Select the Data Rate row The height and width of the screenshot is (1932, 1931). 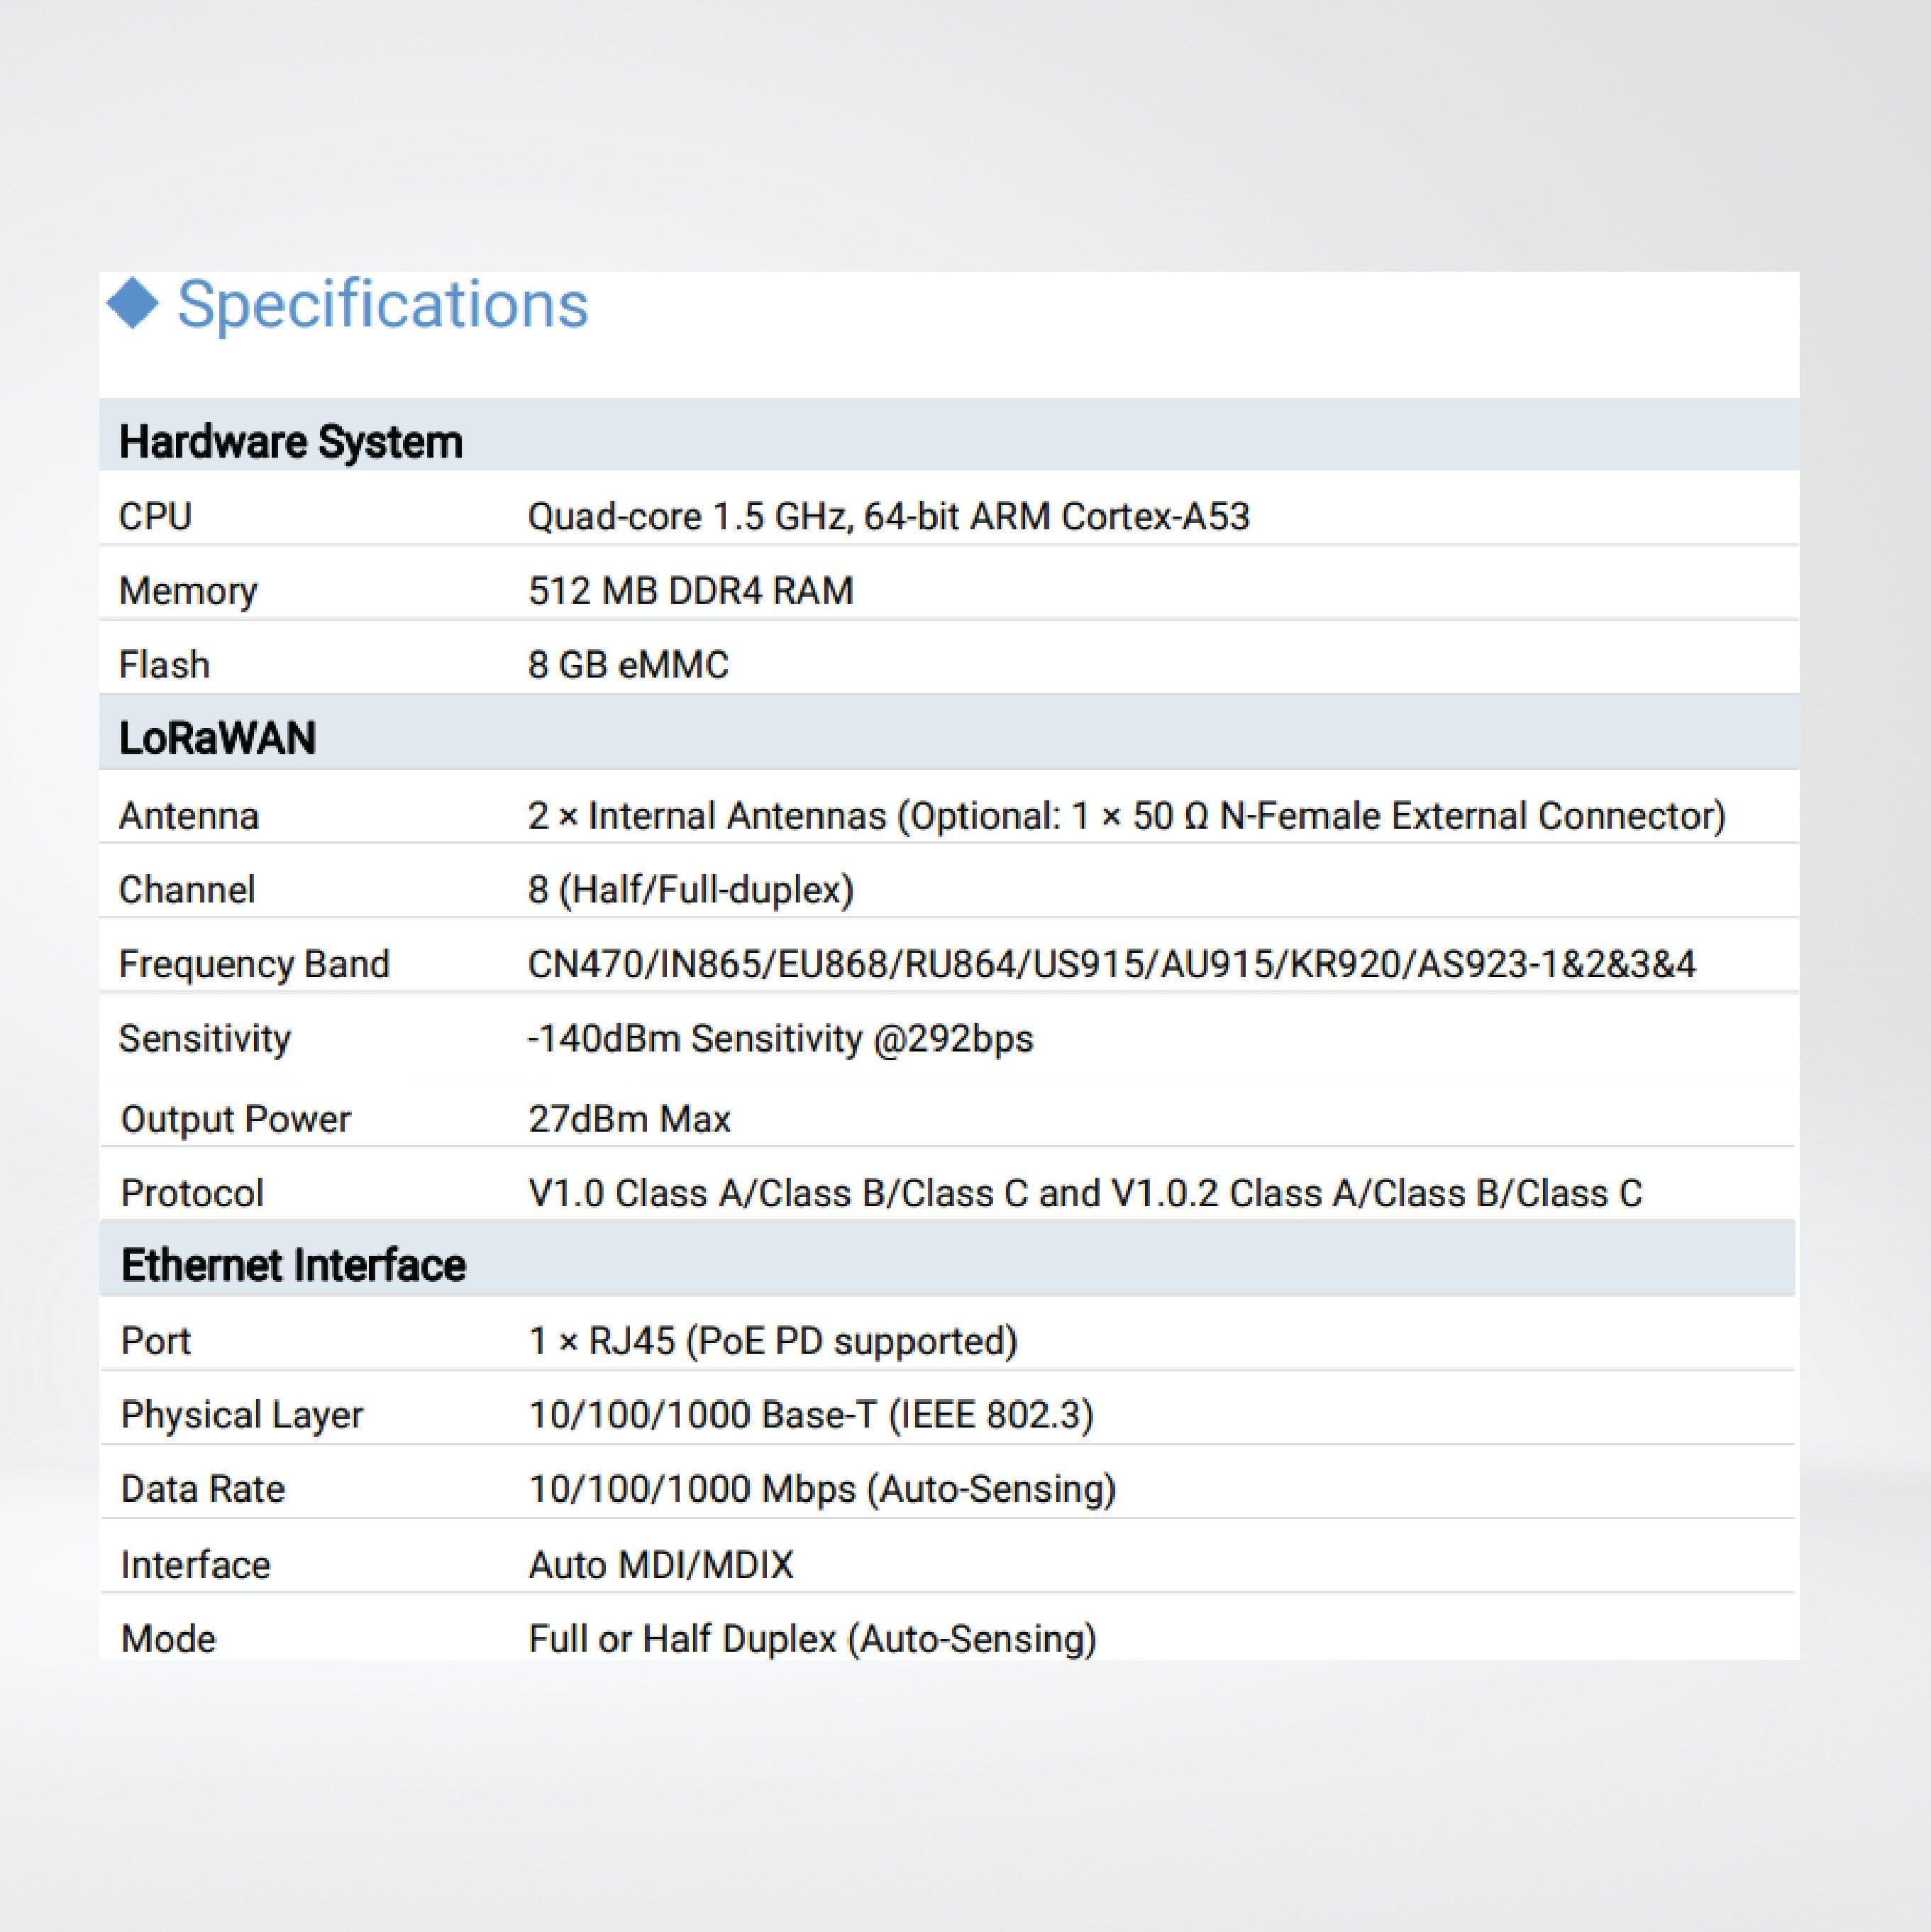pos(201,1488)
